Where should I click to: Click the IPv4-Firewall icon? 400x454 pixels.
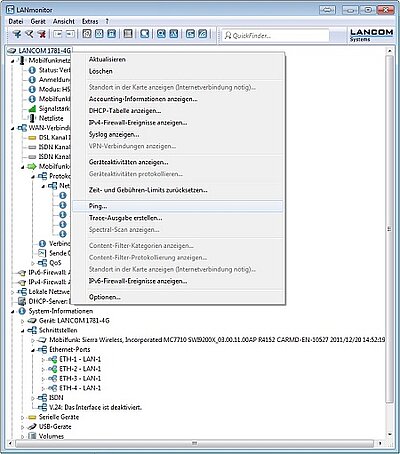22,282
